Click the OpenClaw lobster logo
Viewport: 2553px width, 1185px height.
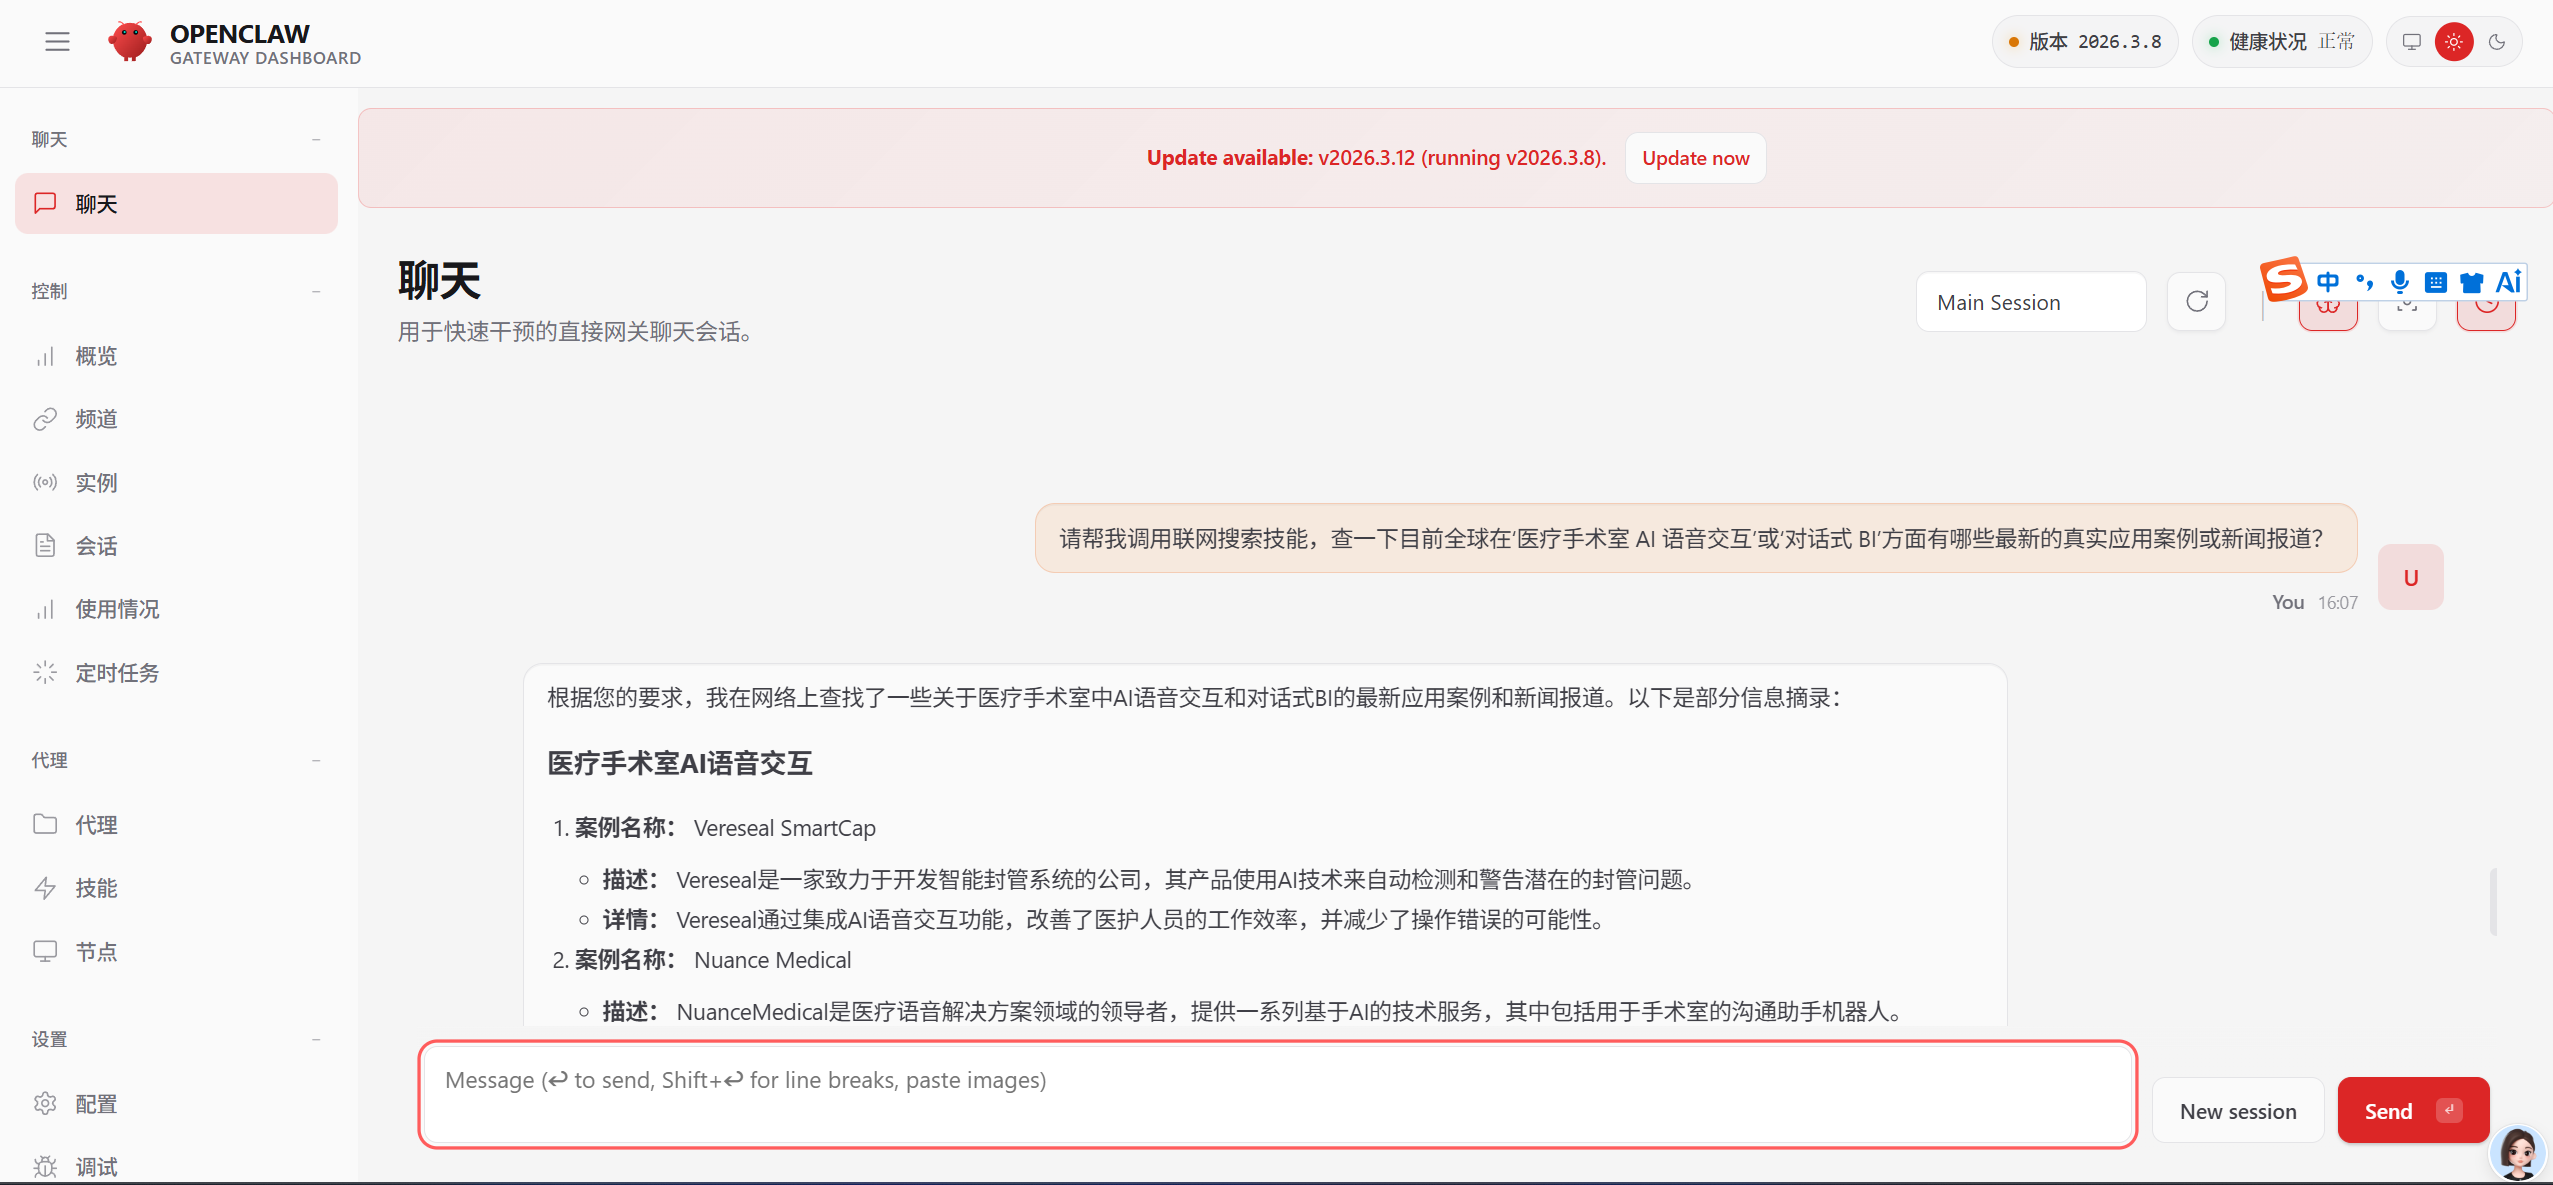[x=130, y=42]
